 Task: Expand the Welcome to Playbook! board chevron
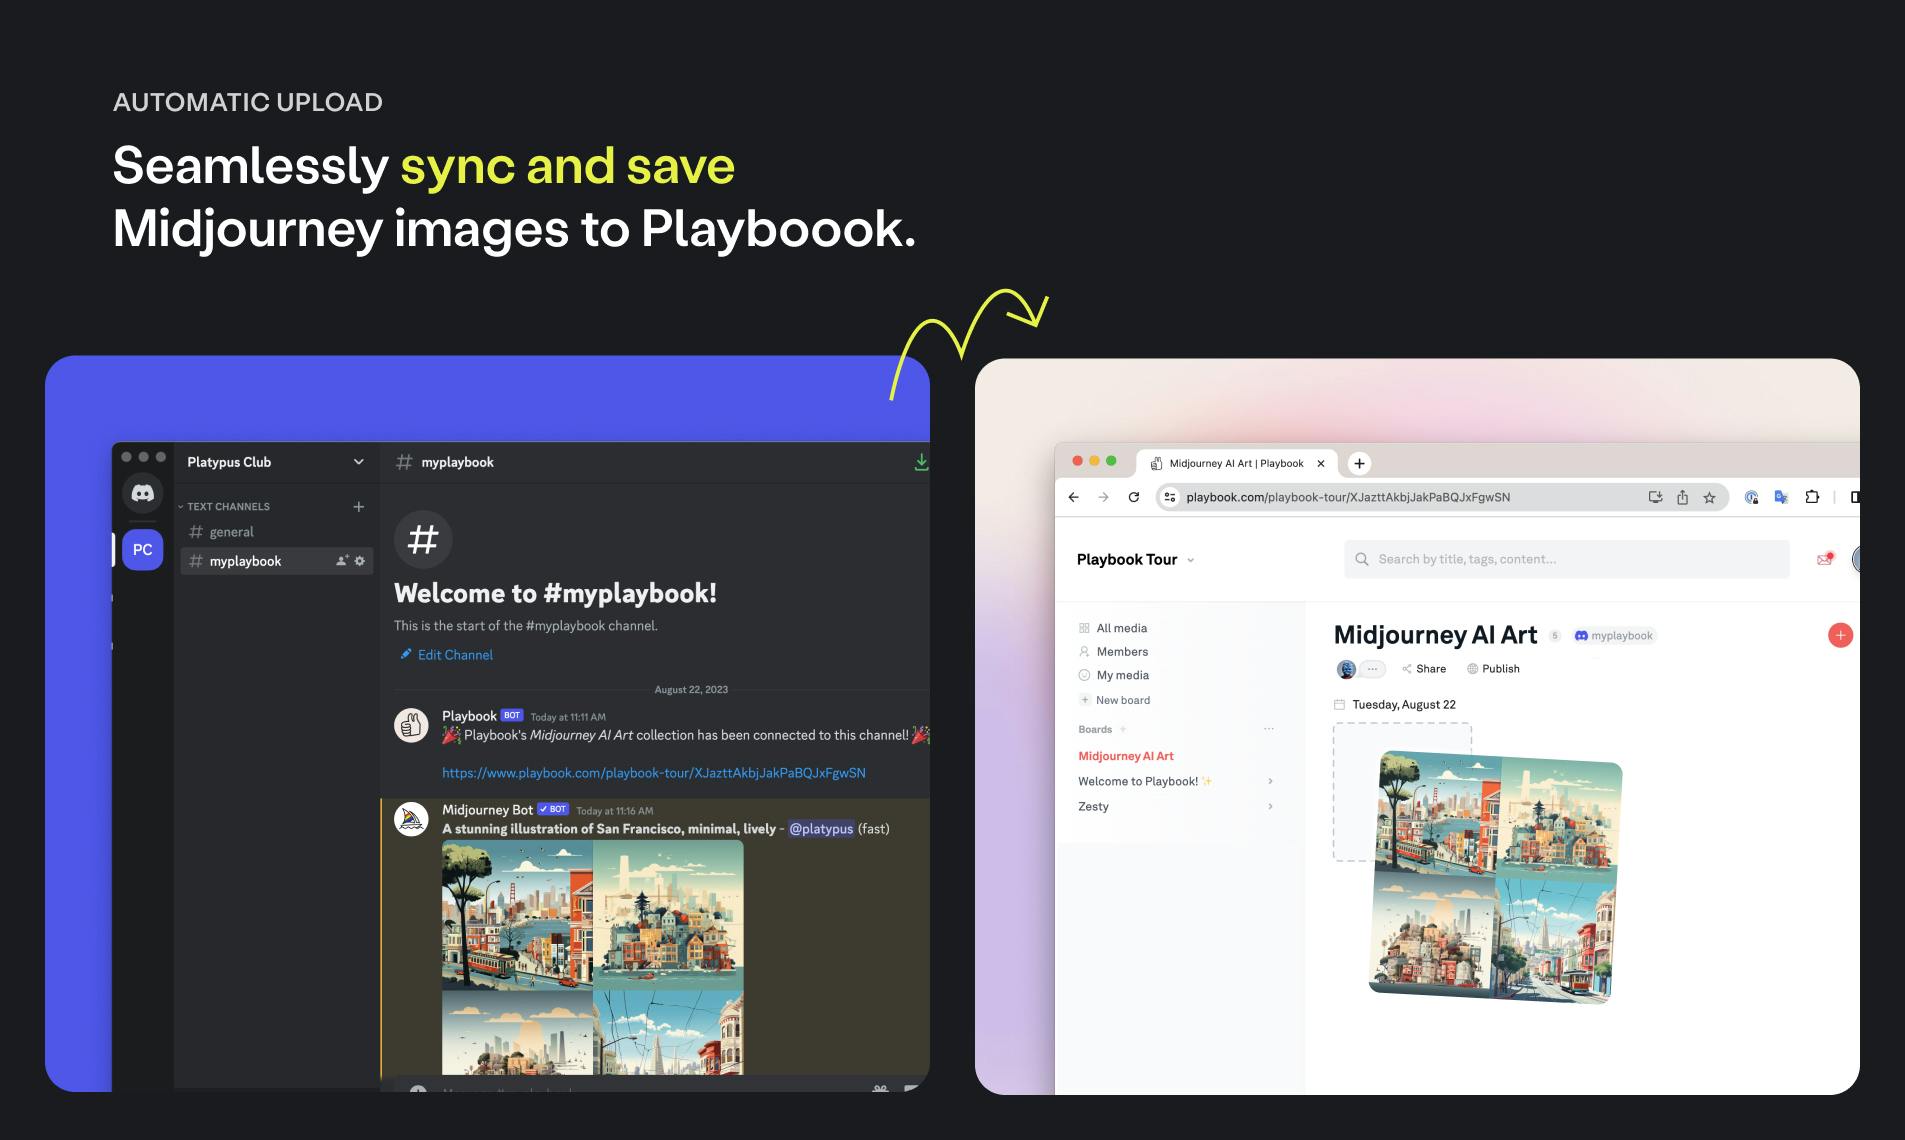1270,781
